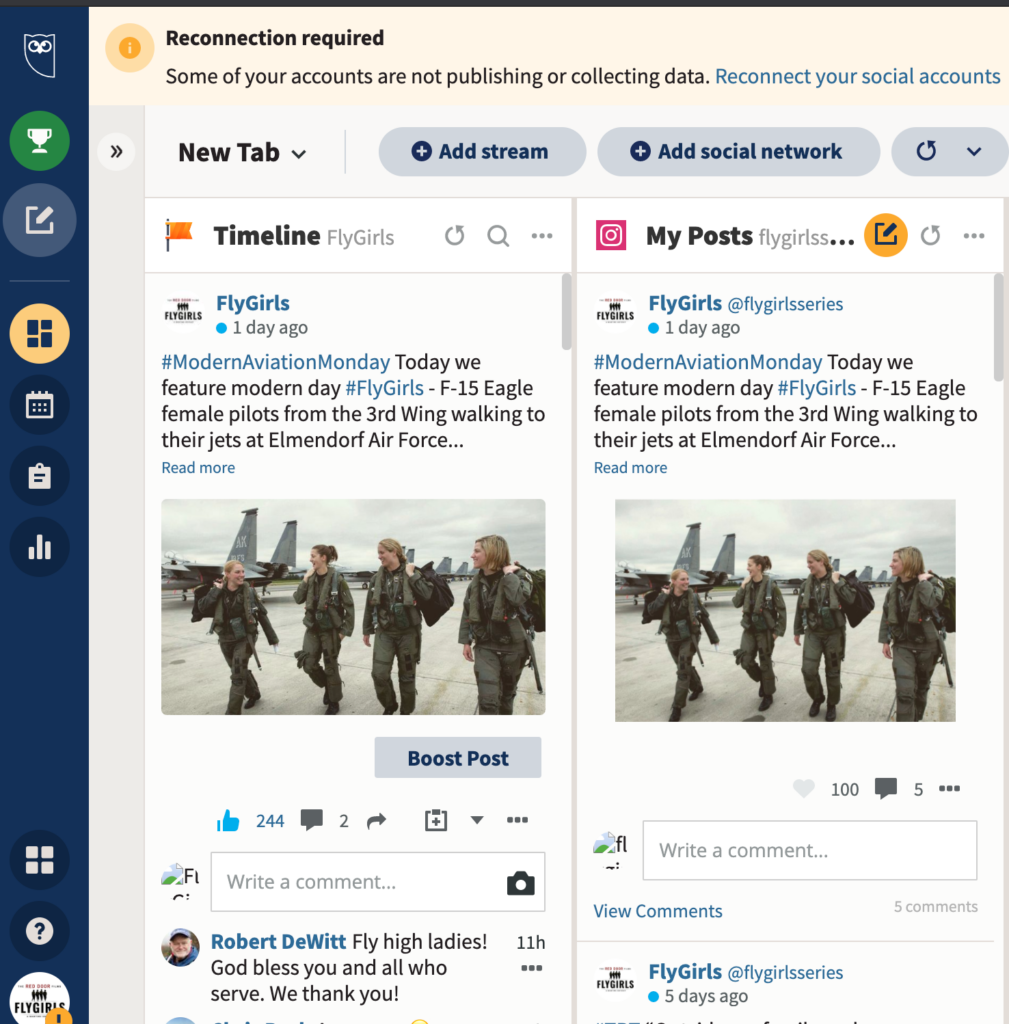Click the comment bubble with 2 comments
Image resolution: width=1009 pixels, height=1024 pixels.
click(312, 820)
